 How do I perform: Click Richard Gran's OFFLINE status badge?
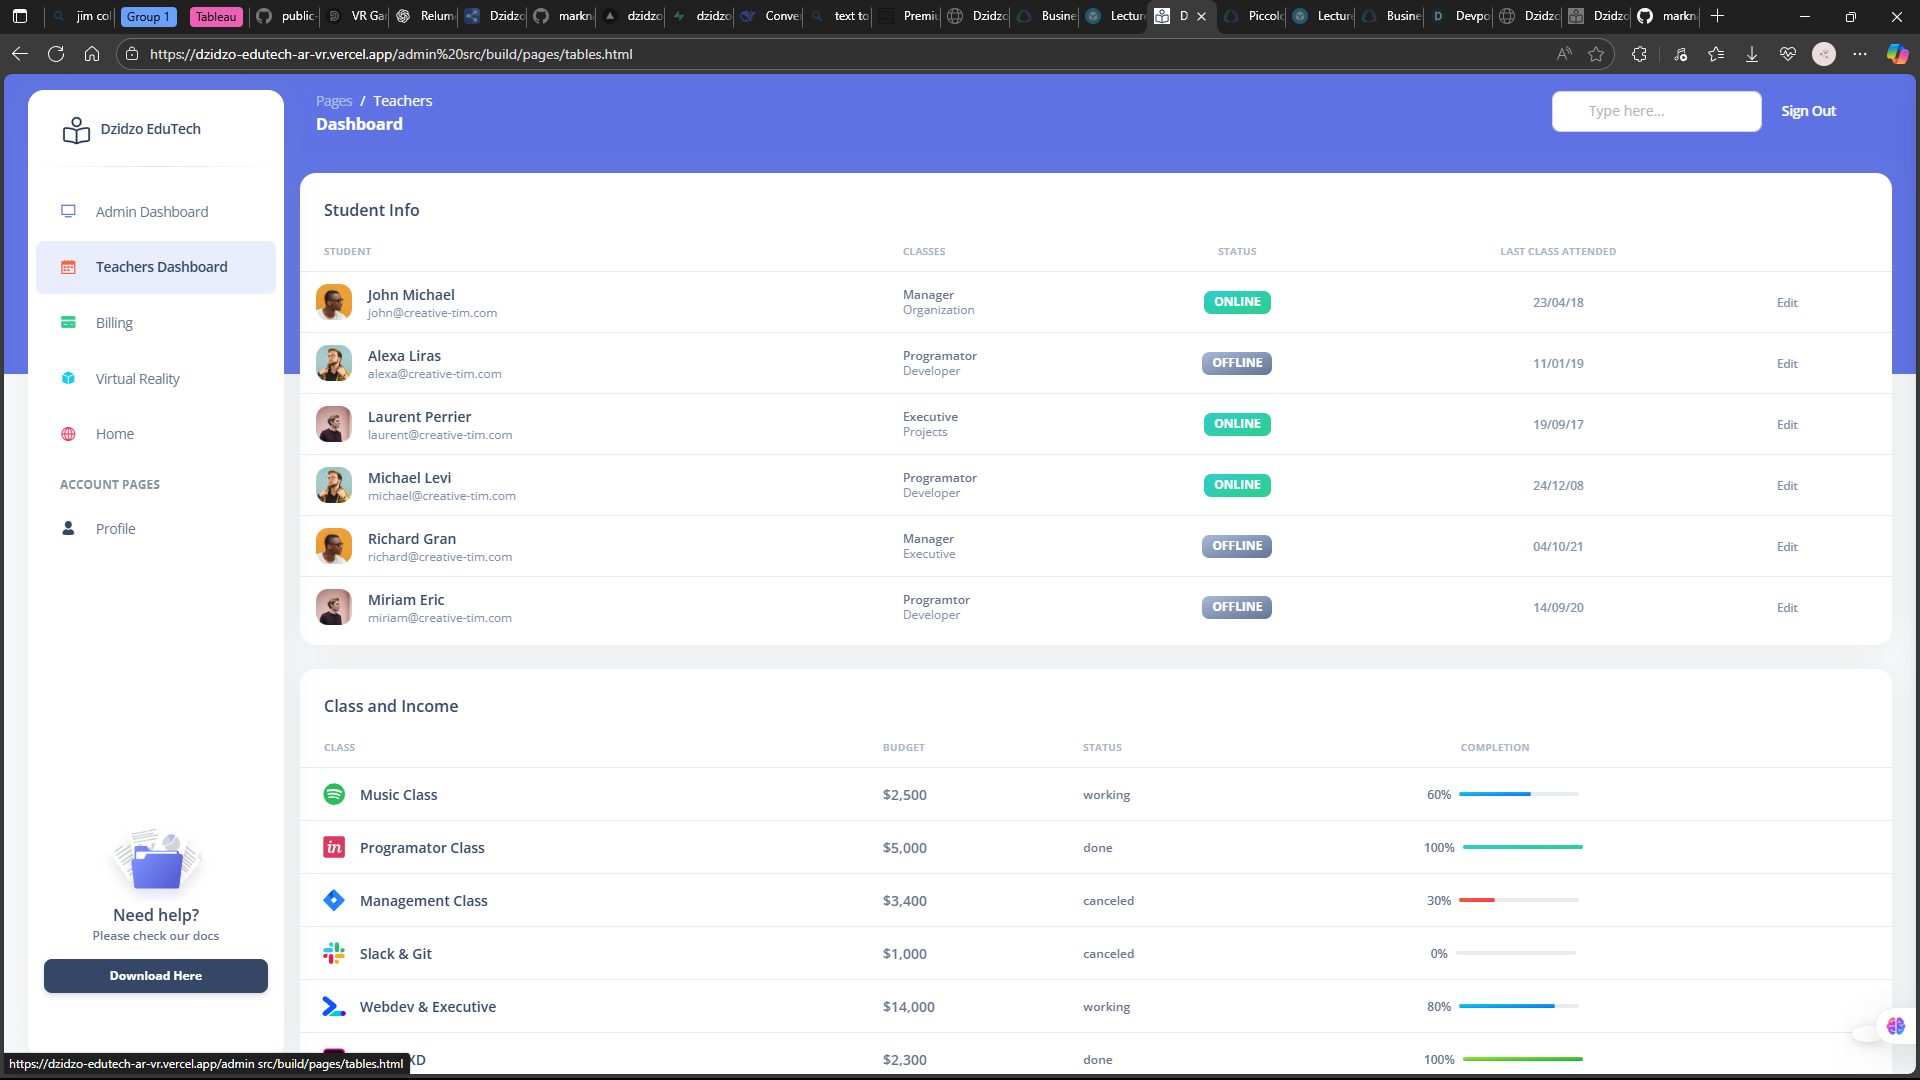pos(1237,546)
